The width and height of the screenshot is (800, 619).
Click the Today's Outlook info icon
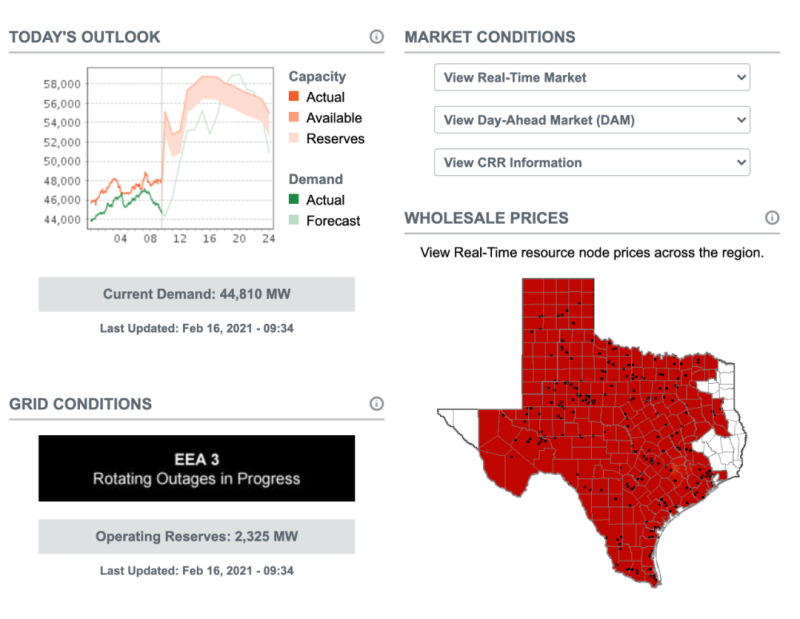377,37
